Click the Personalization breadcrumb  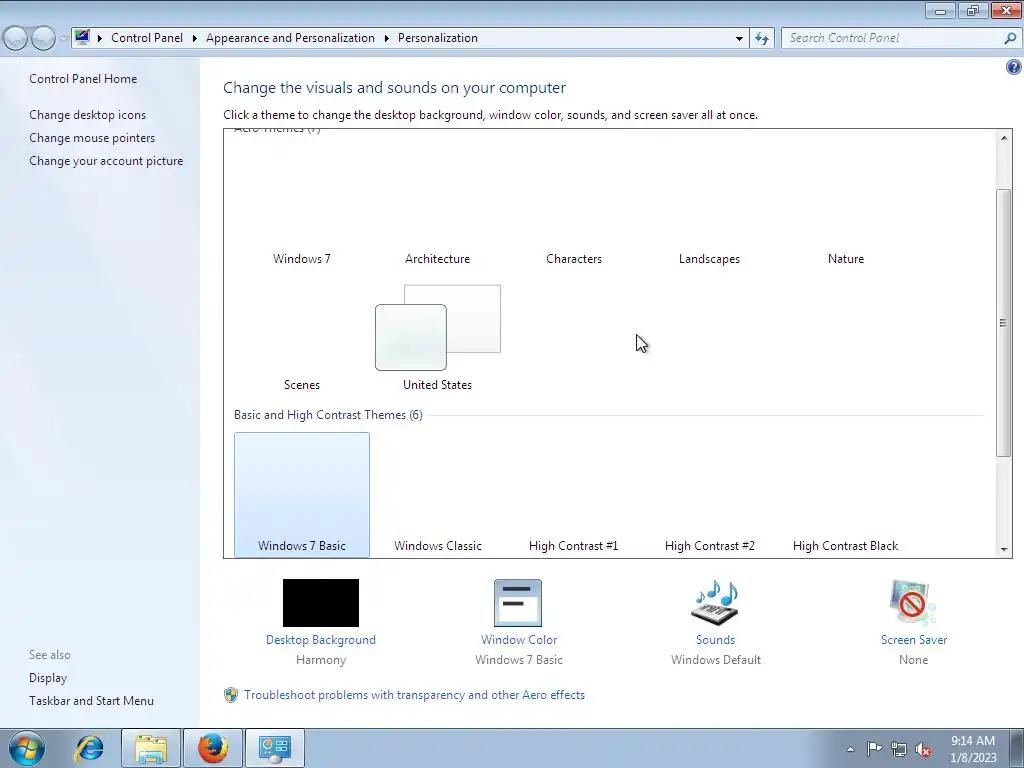pyautogui.click(x=438, y=38)
